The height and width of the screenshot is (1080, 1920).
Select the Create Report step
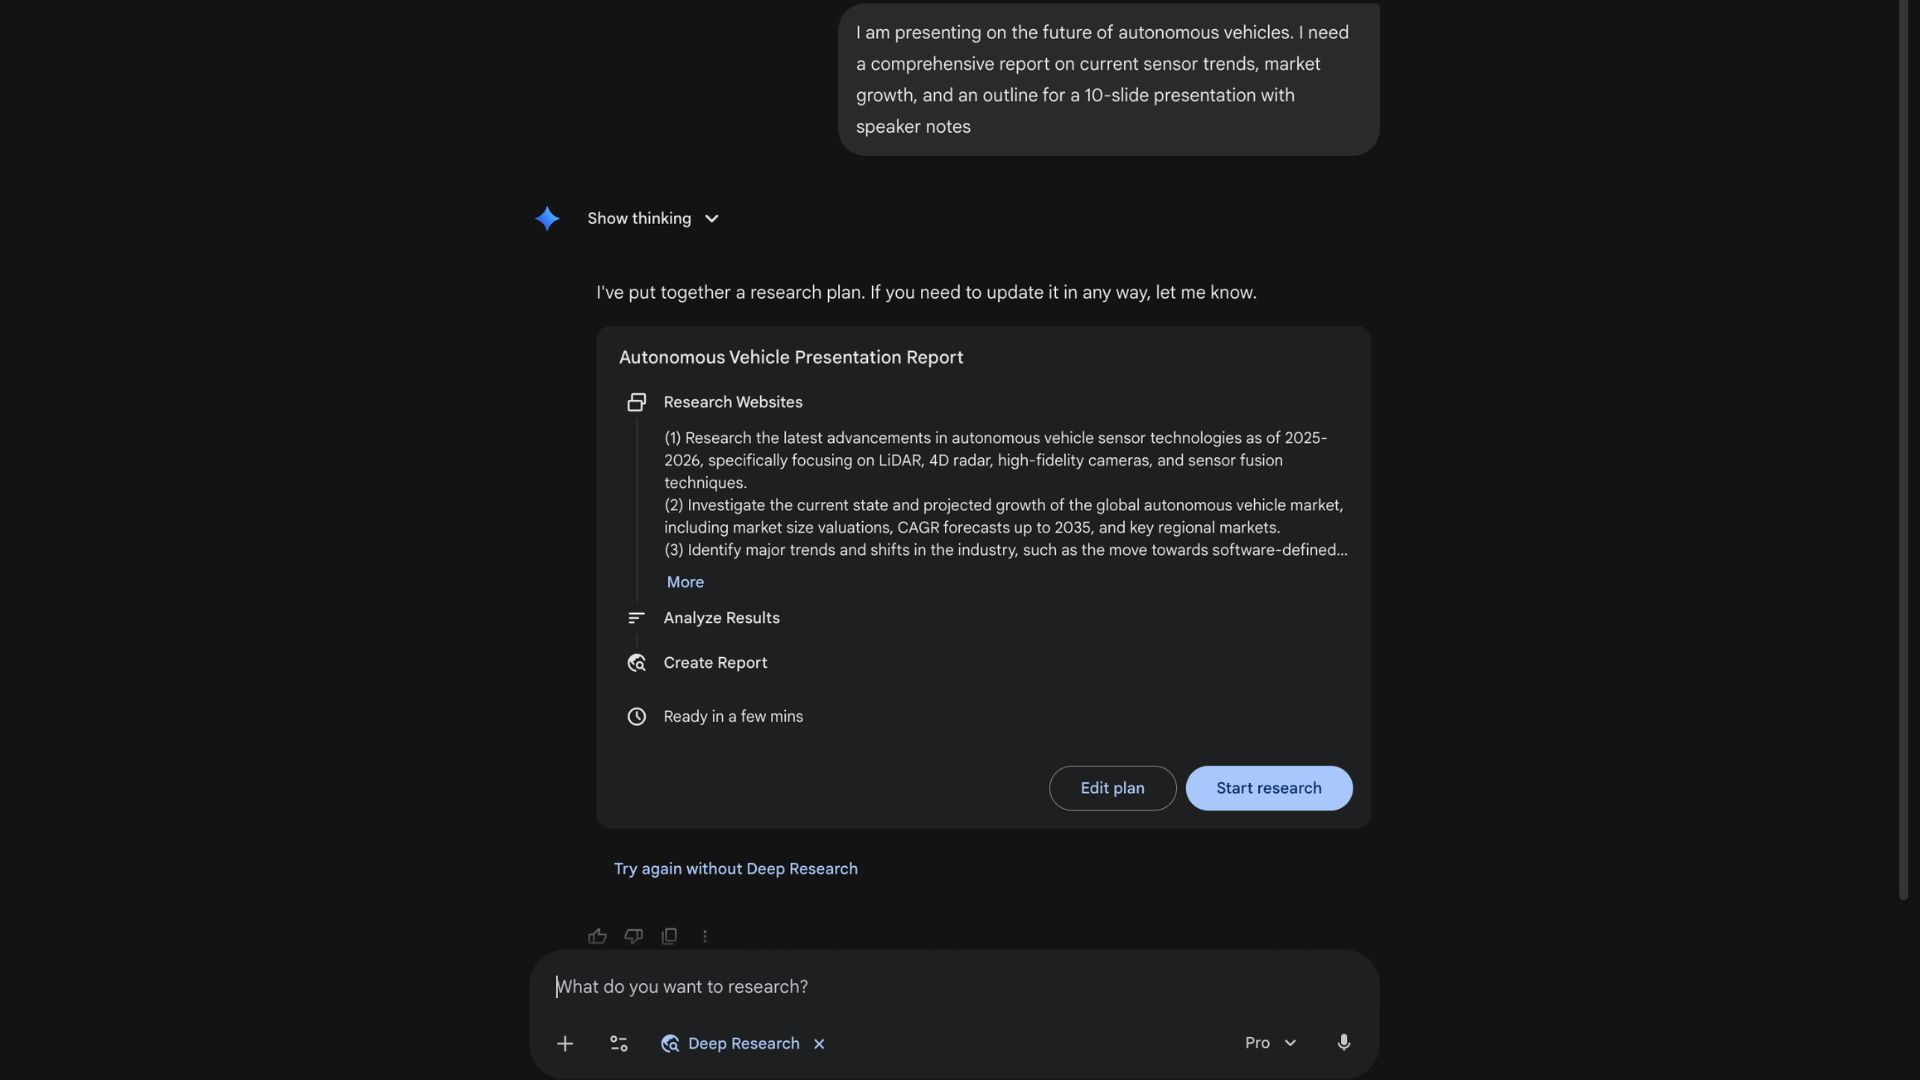[x=715, y=663]
